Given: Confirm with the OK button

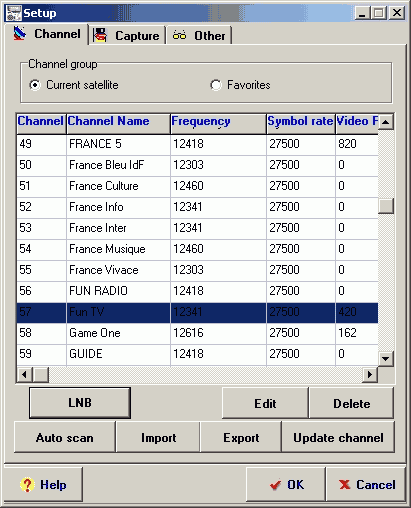Looking at the screenshot, I should [x=286, y=484].
